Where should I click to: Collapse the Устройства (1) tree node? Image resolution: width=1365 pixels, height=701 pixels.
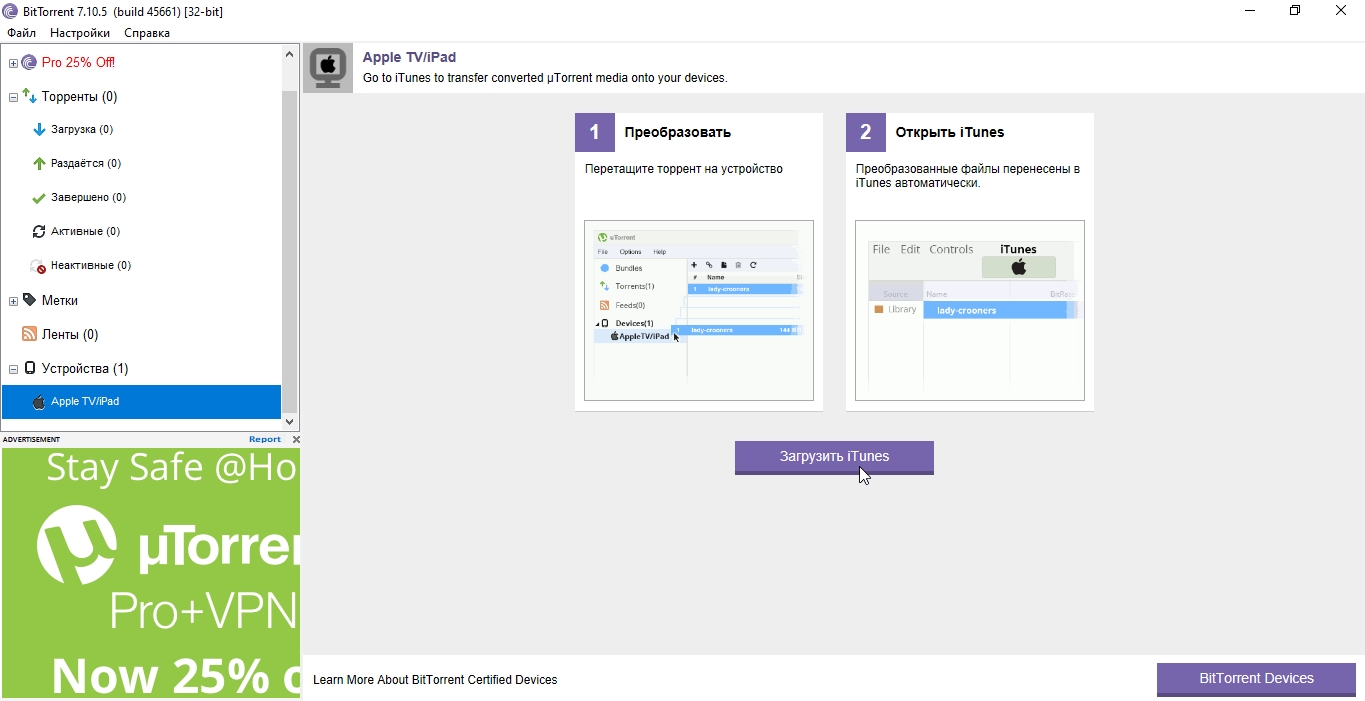[13, 369]
